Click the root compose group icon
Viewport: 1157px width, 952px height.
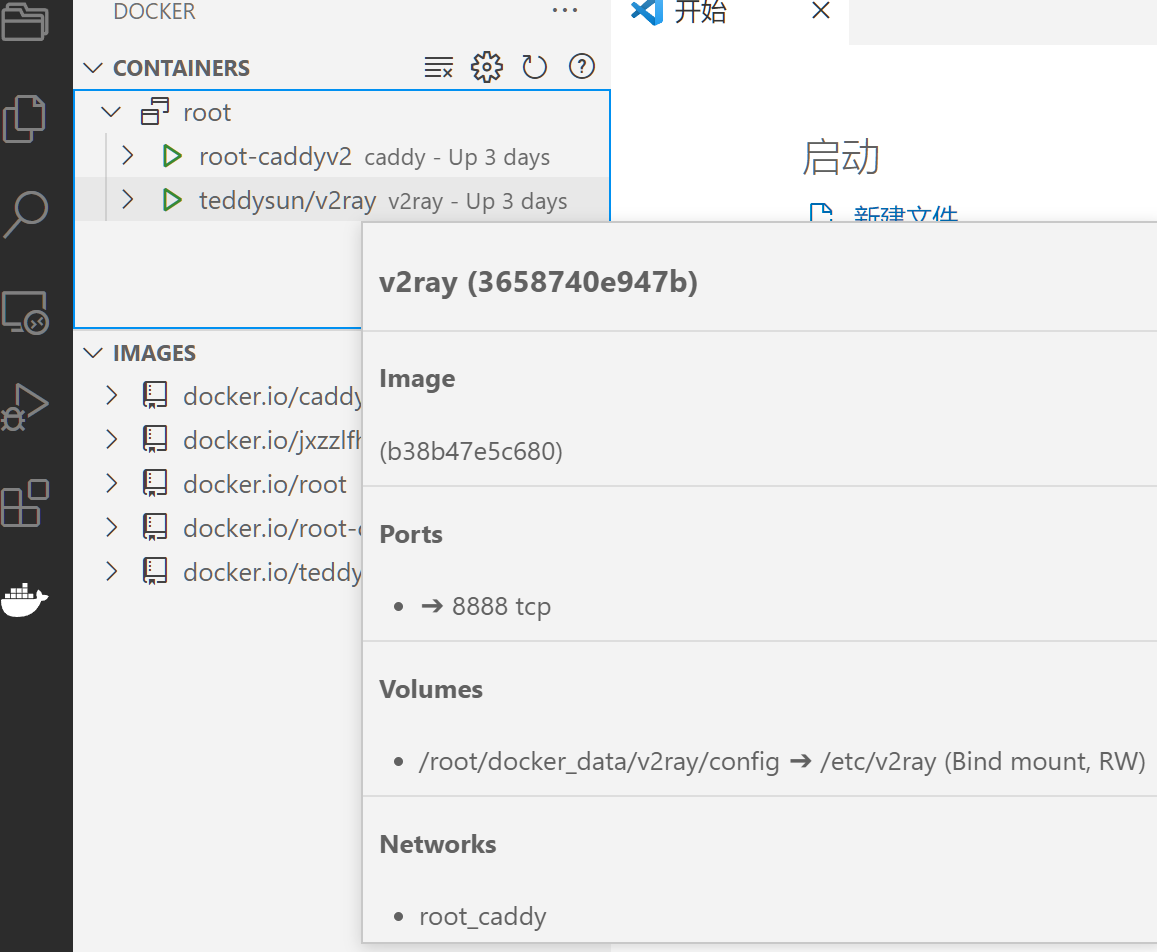155,111
